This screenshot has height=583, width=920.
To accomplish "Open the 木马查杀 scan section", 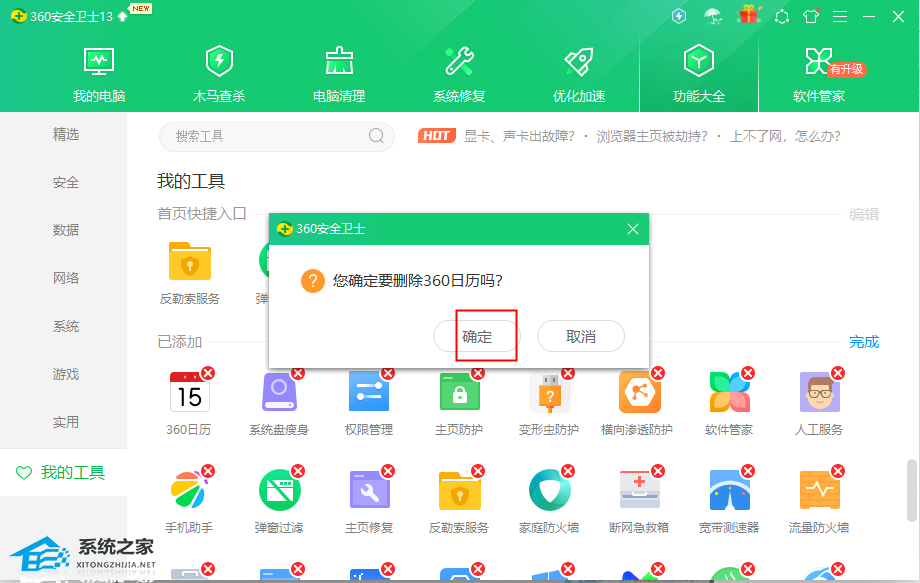I will pos(219,75).
